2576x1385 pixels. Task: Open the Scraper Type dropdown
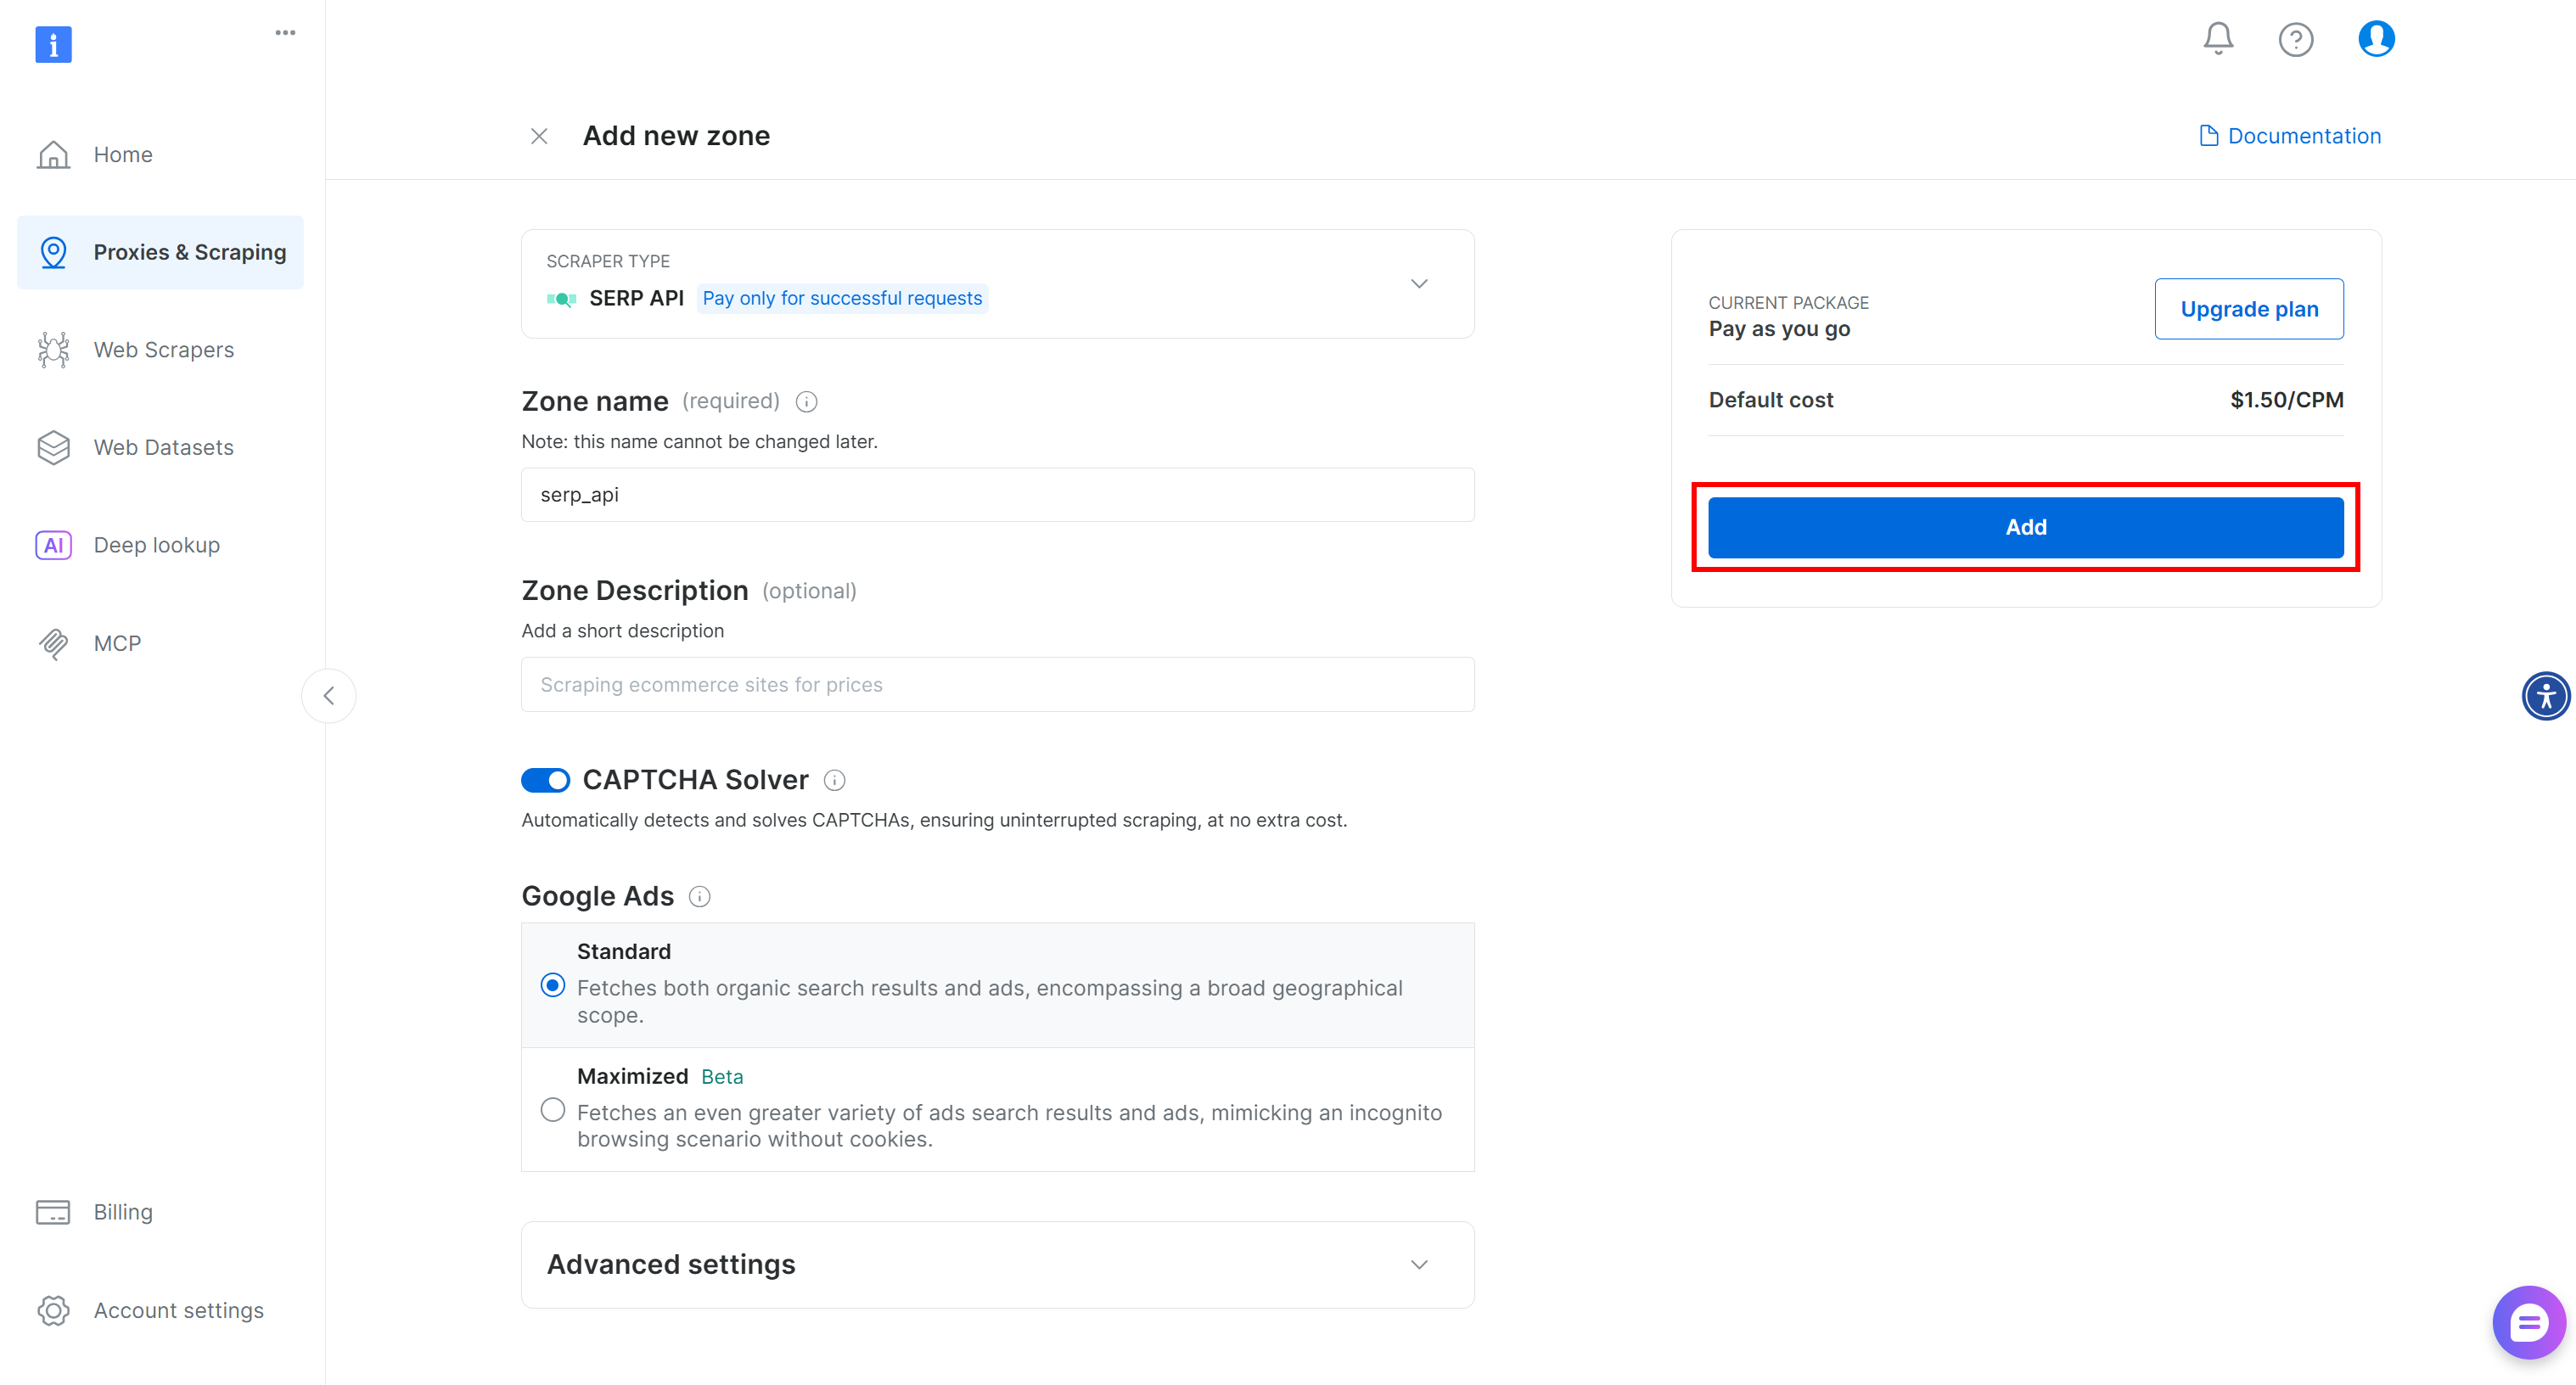[x=1419, y=284]
